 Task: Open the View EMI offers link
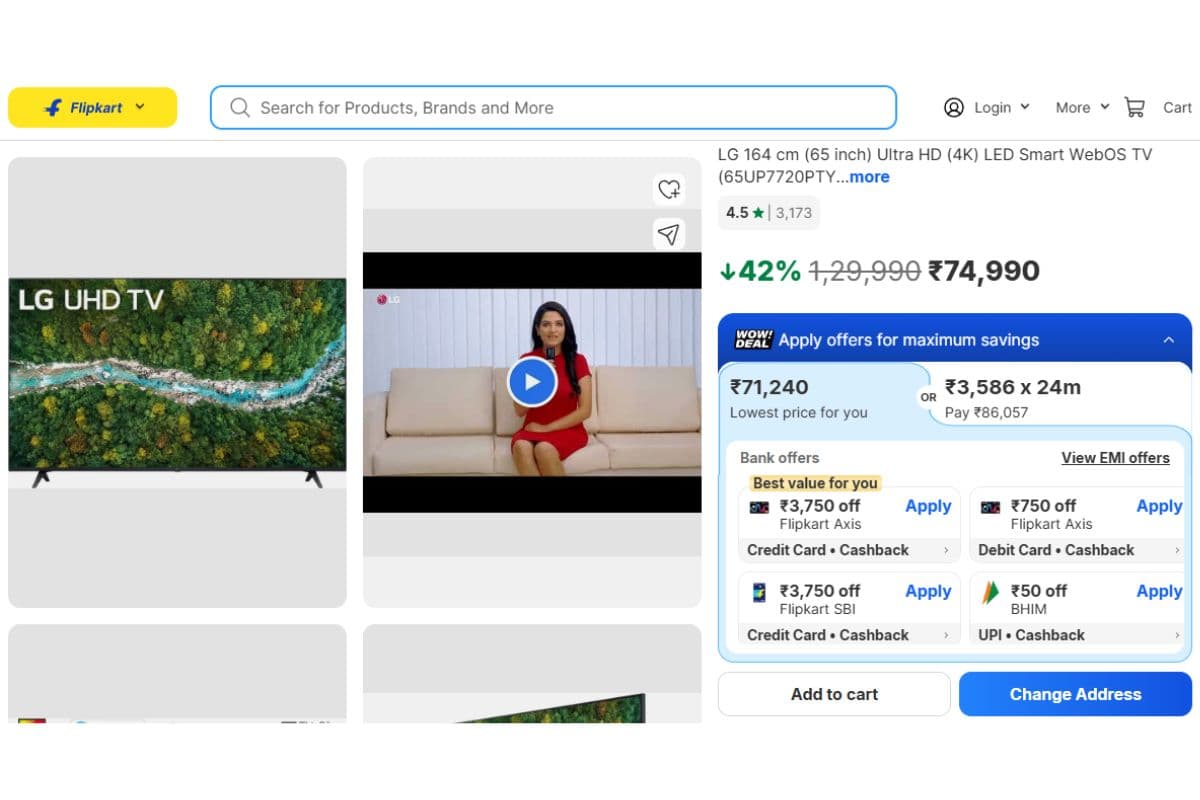(1115, 458)
